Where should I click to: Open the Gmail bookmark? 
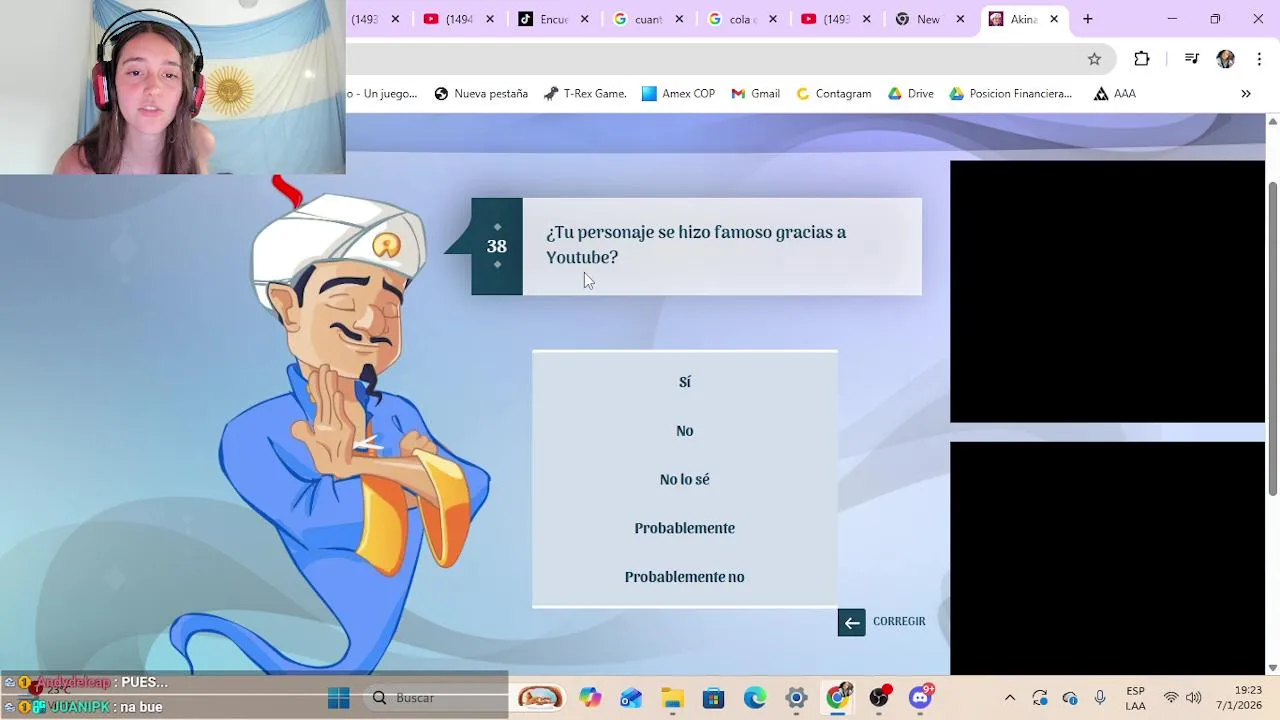[755, 94]
